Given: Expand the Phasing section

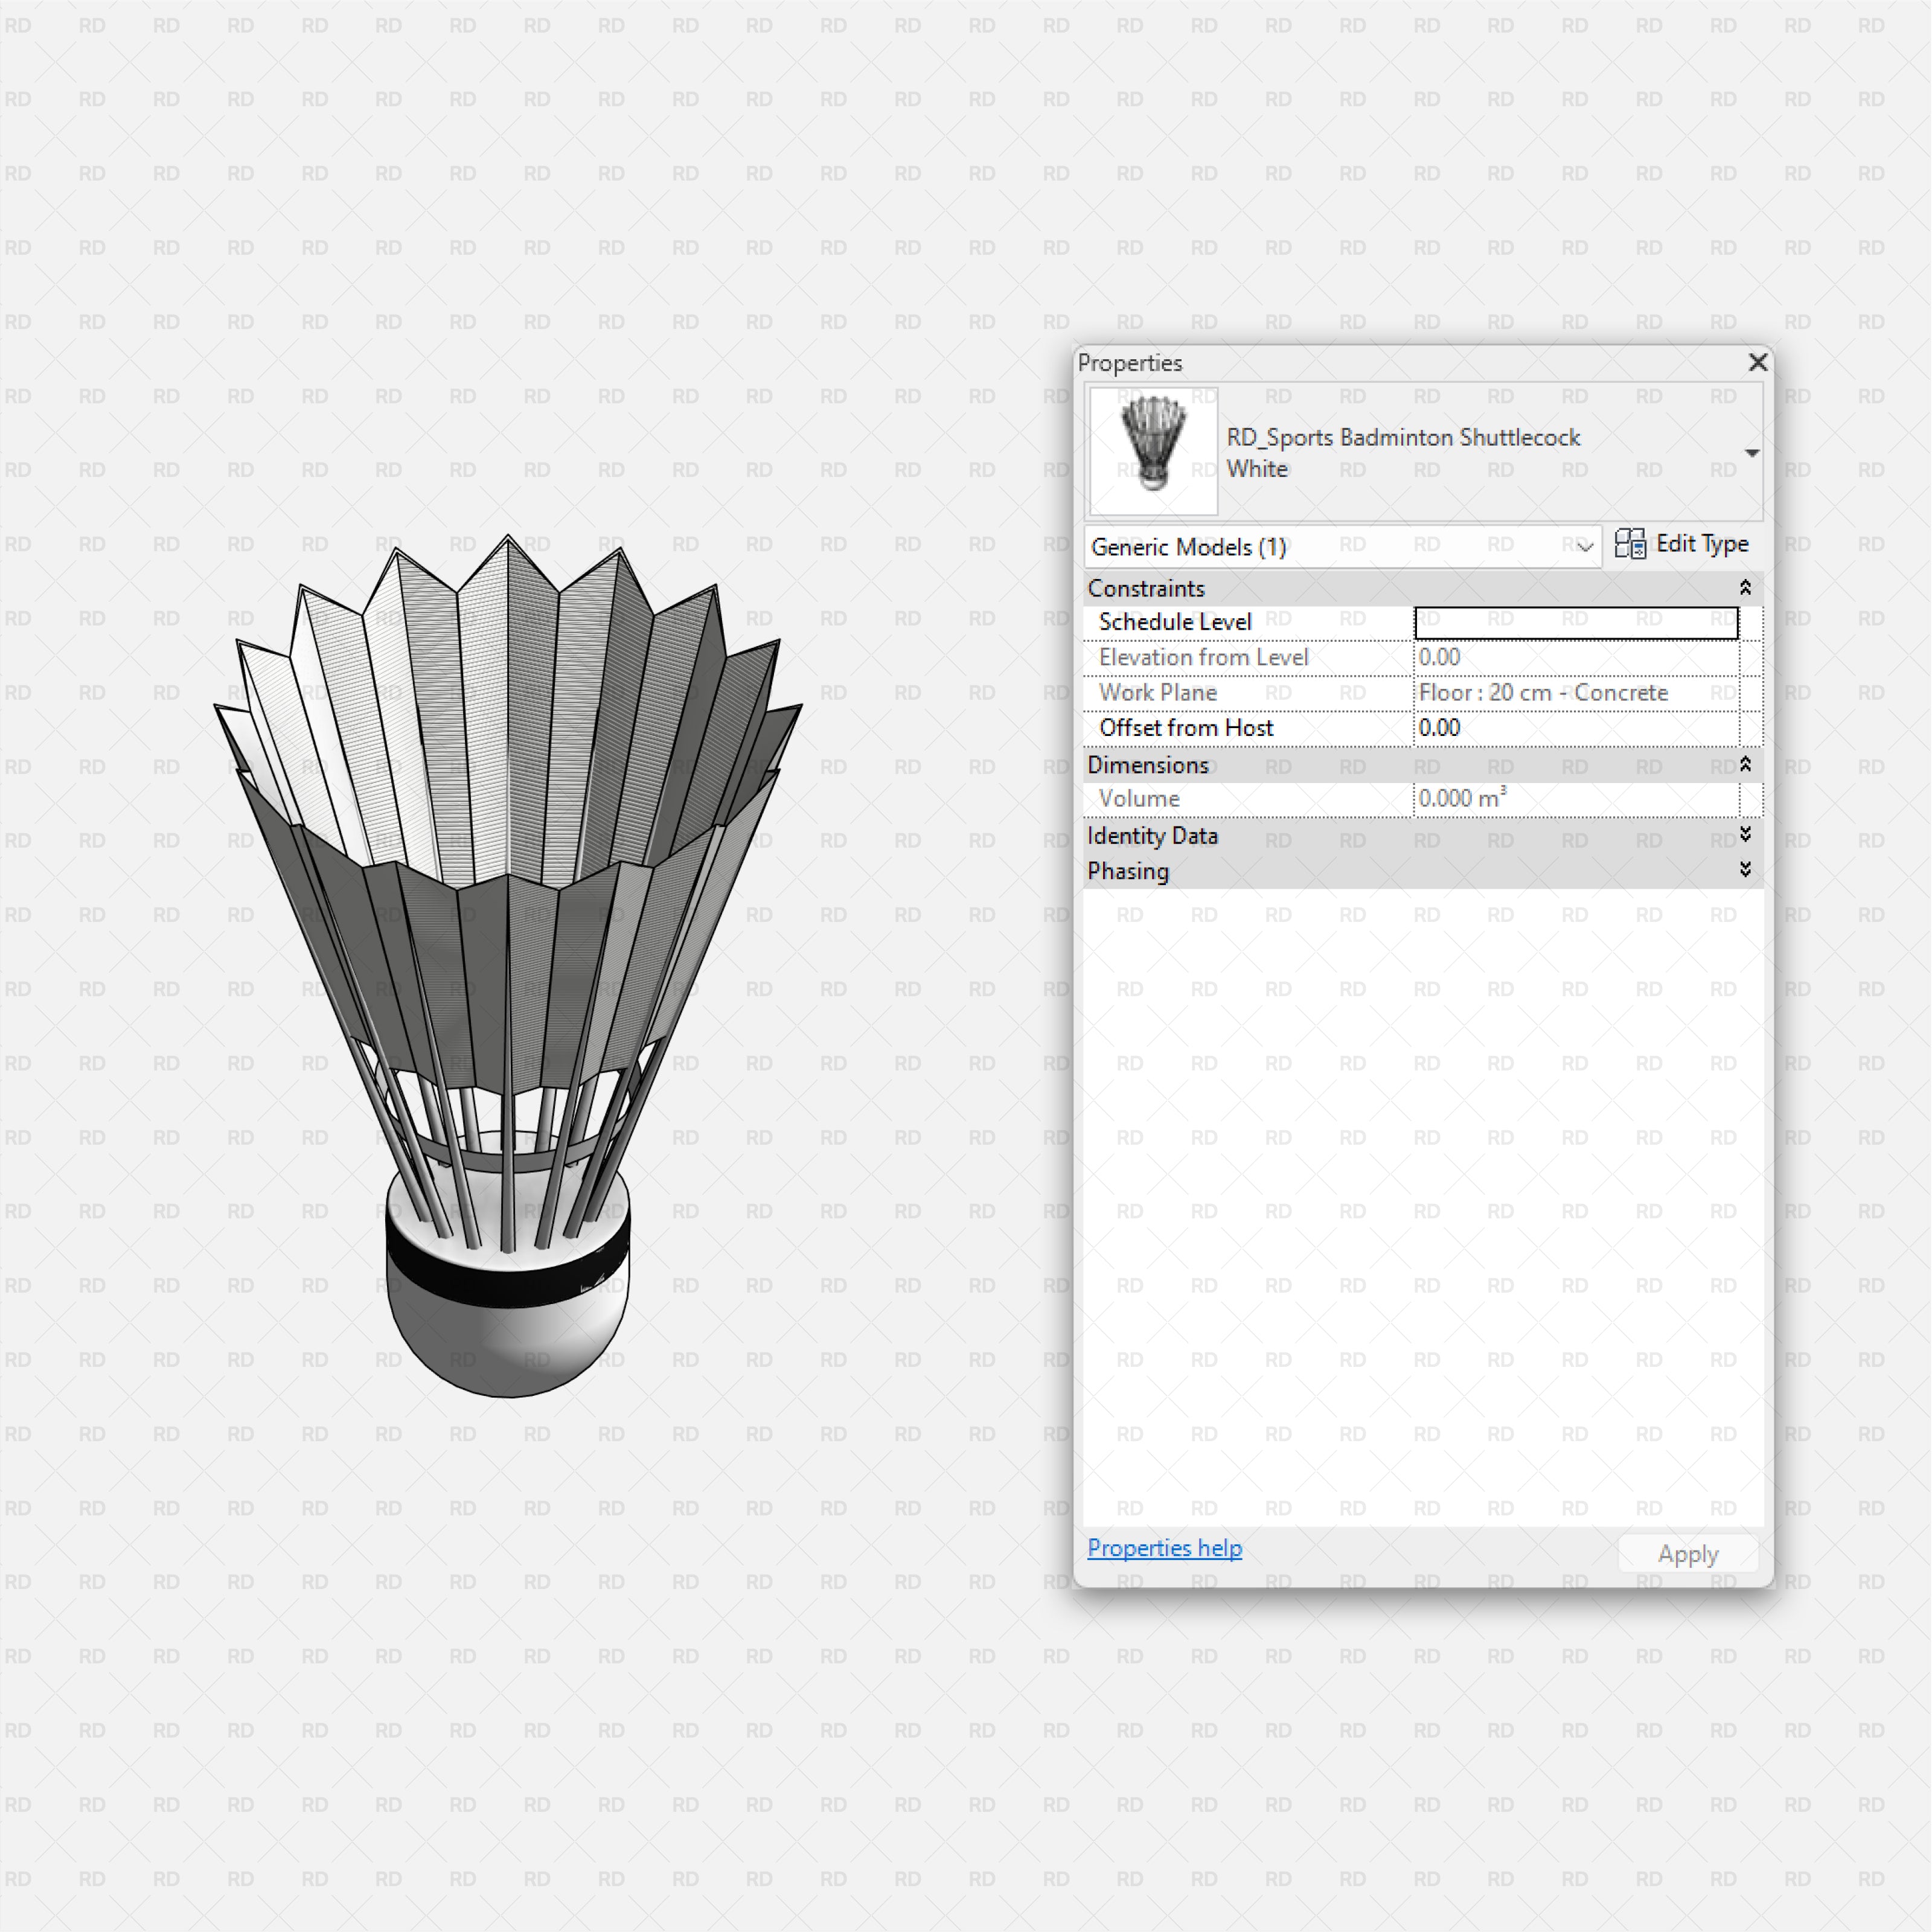Looking at the screenshot, I should tap(1745, 871).
